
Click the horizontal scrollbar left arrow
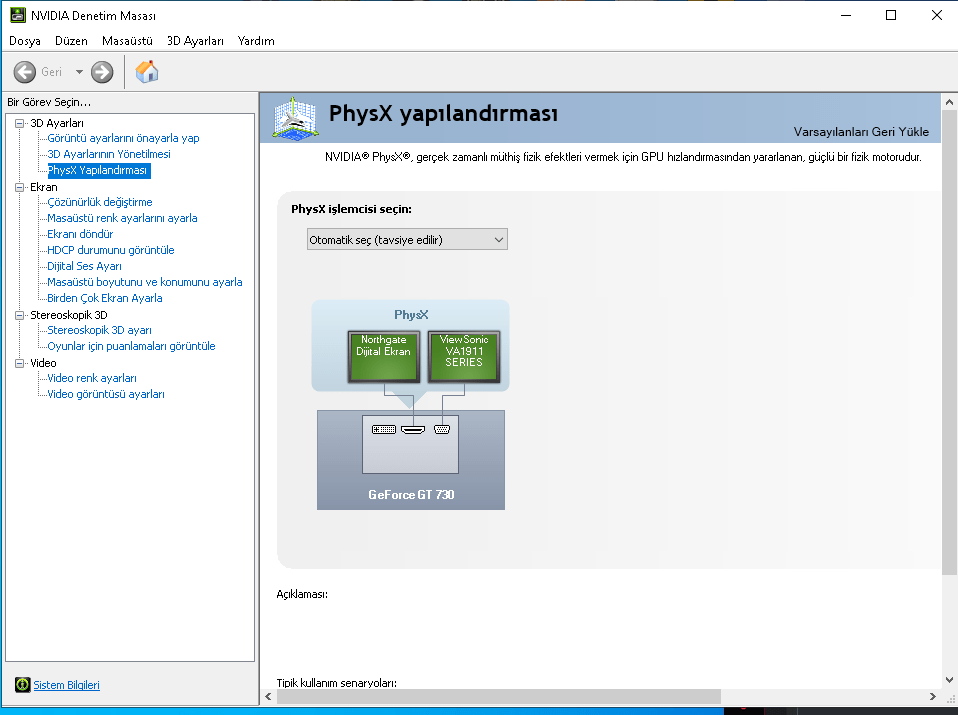[x=268, y=696]
